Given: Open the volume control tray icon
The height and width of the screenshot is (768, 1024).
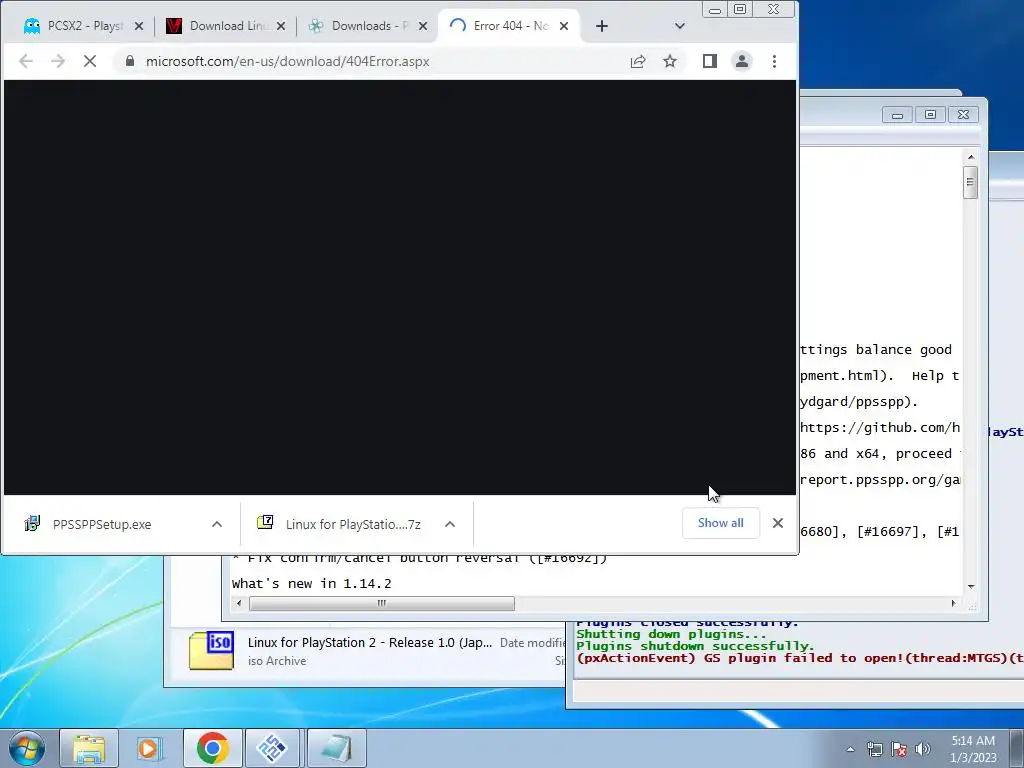Looking at the screenshot, I should coord(923,749).
